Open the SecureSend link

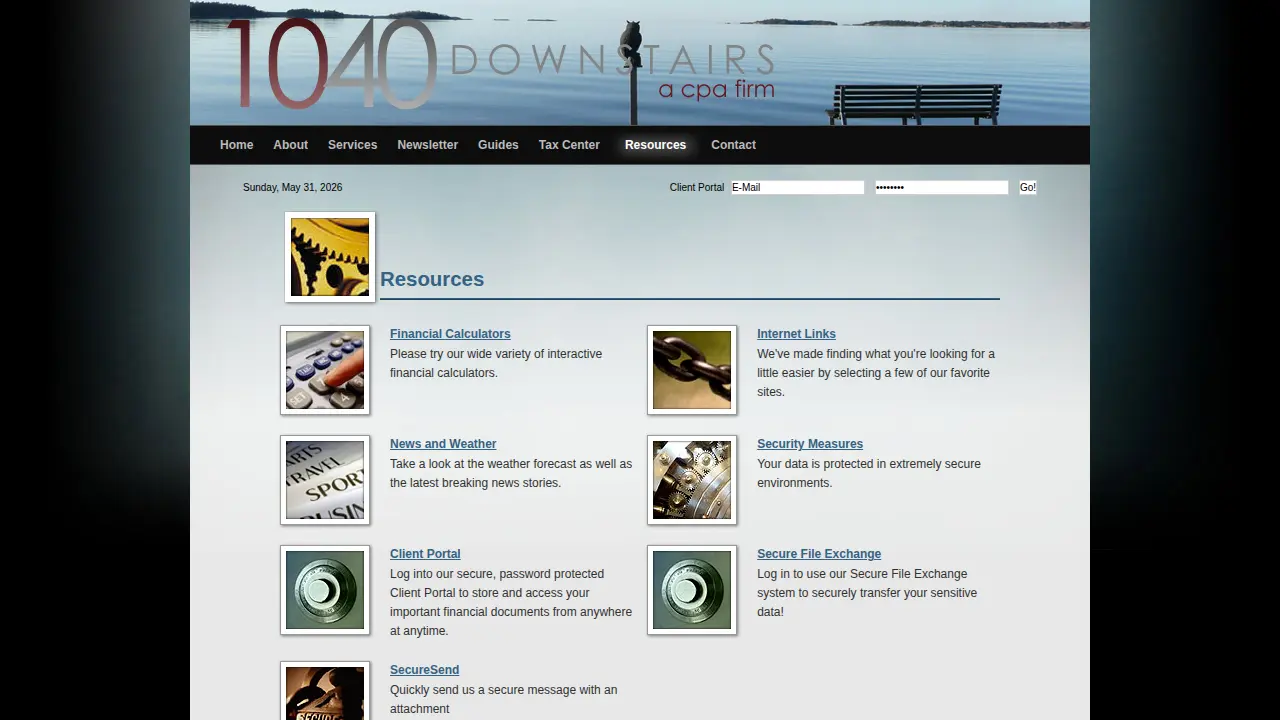pos(424,670)
